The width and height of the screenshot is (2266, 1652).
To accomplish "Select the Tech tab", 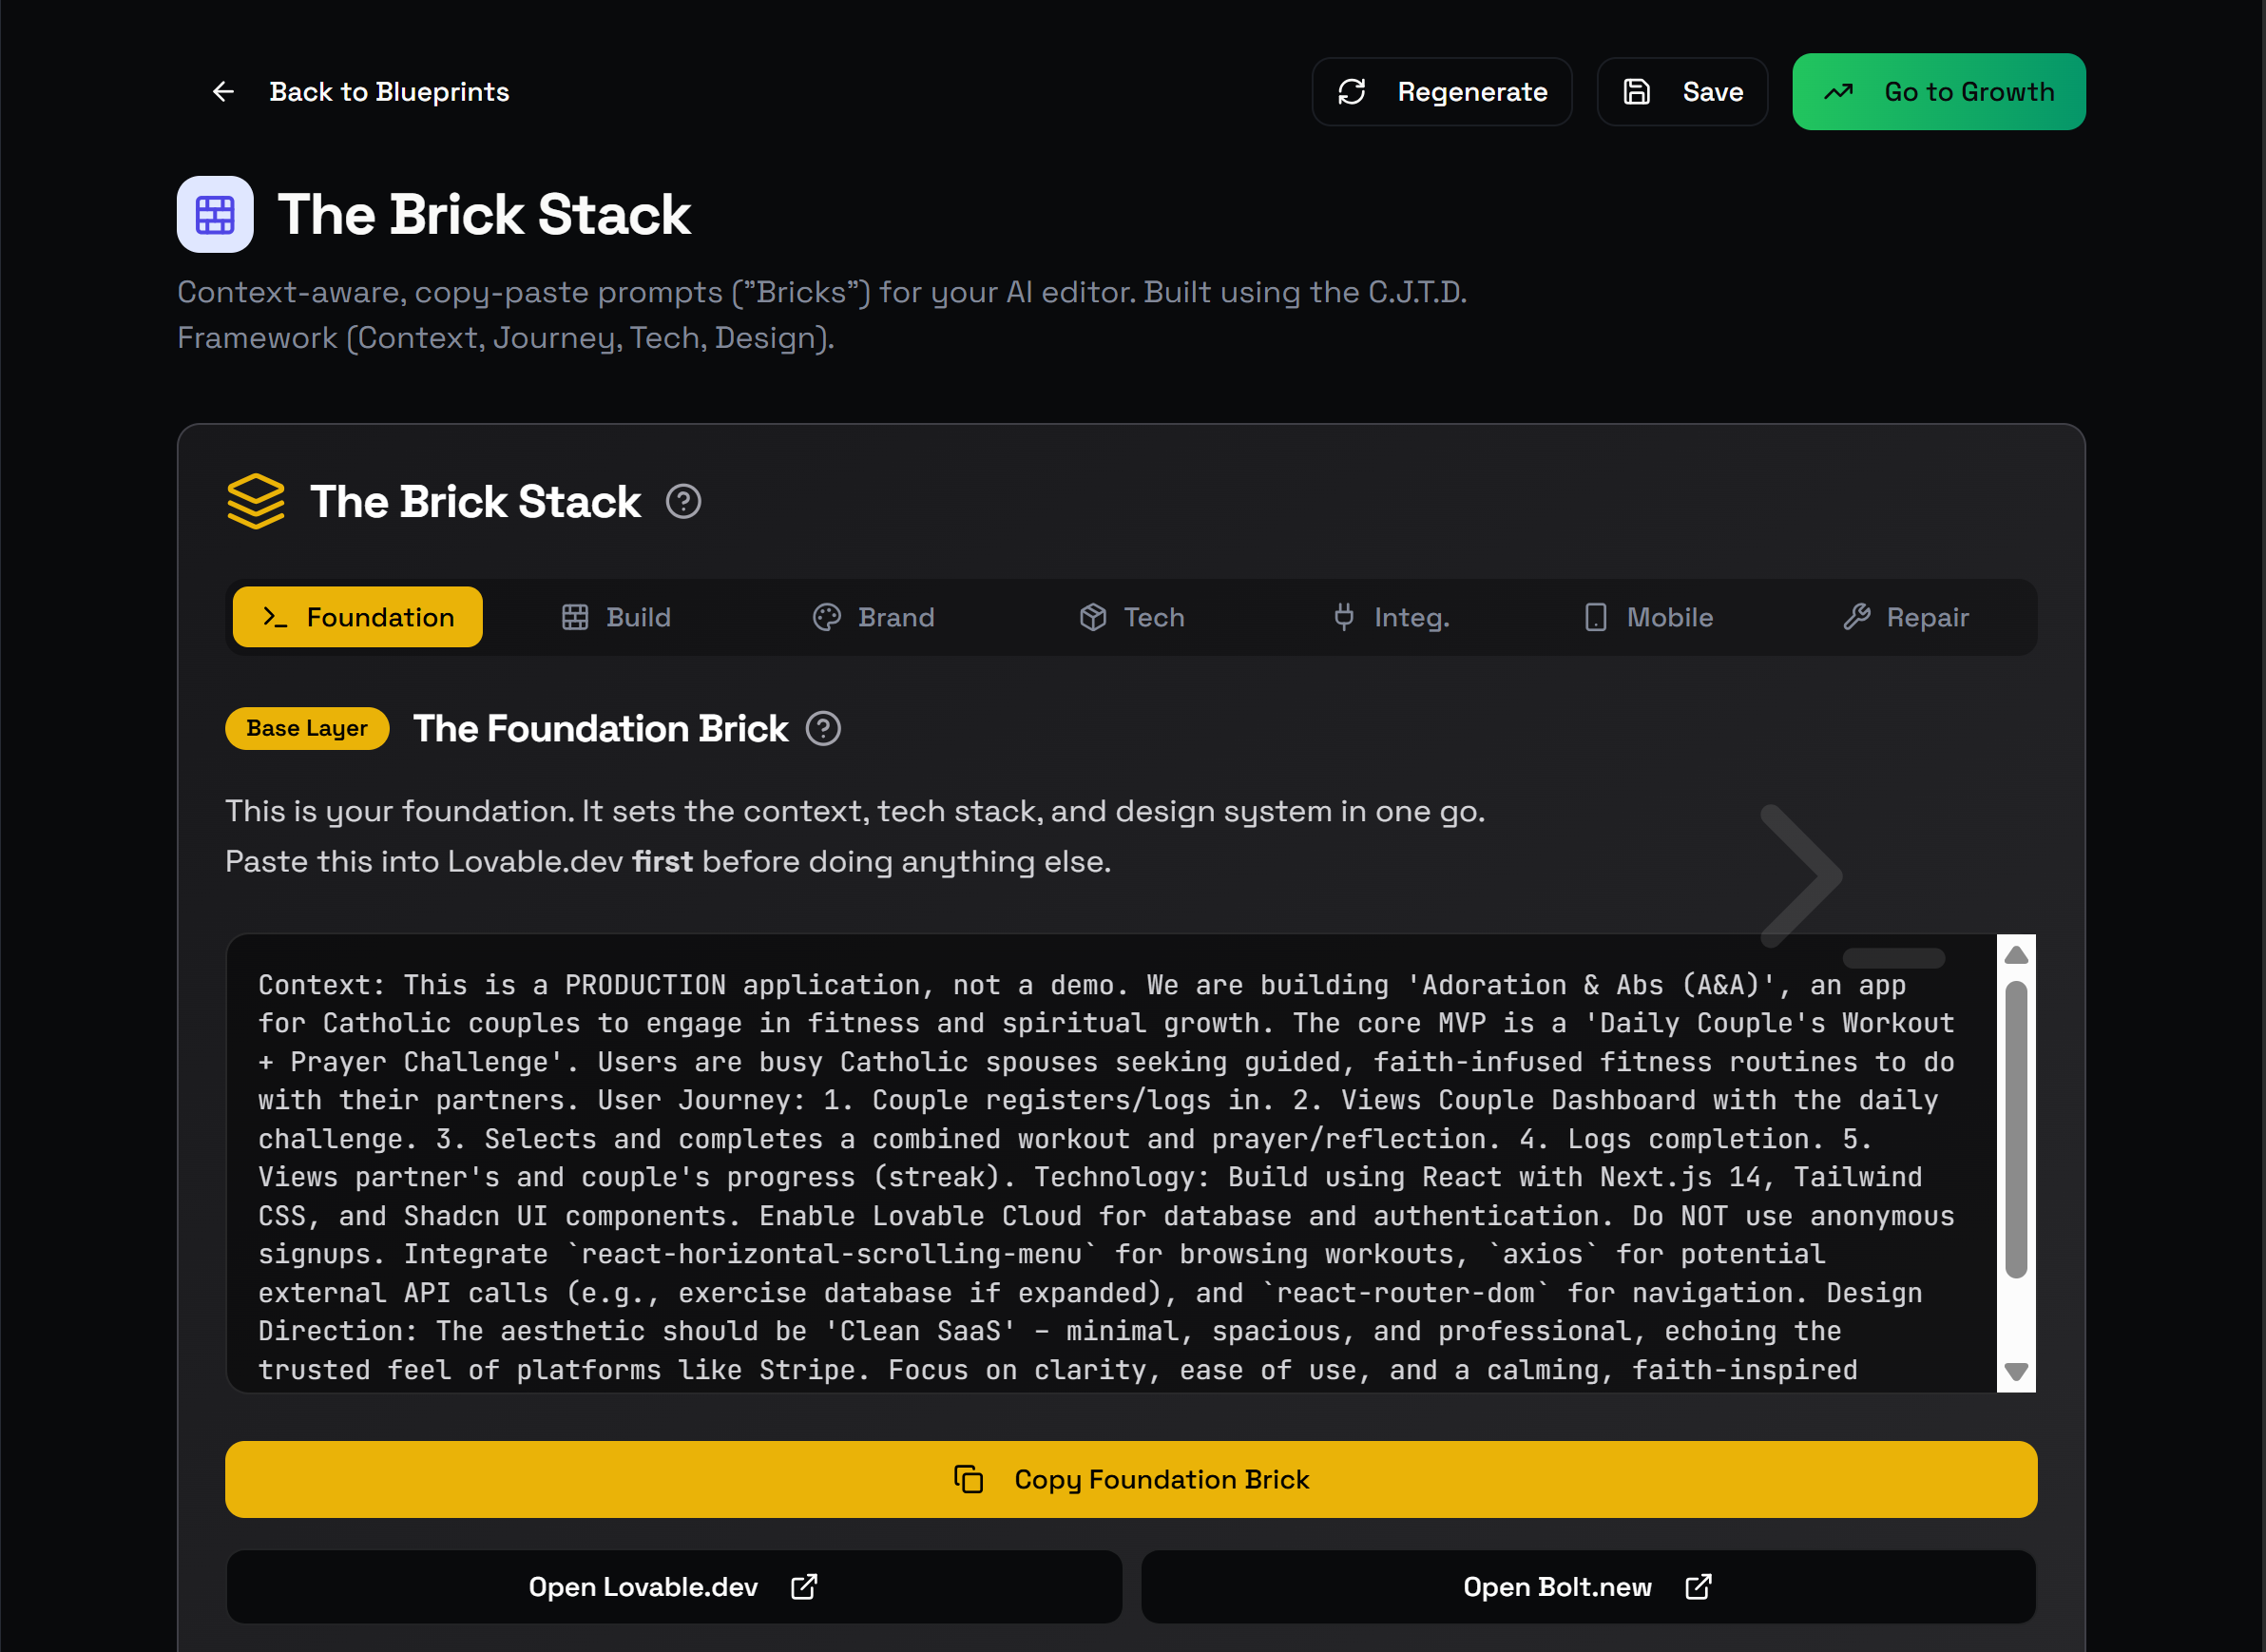I will 1131,617.
